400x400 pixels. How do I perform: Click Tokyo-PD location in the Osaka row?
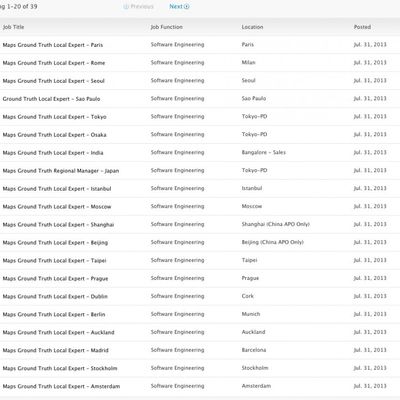(x=255, y=135)
